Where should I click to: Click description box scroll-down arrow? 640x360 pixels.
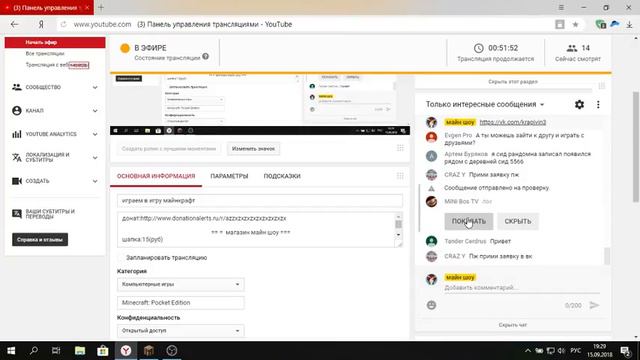coord(398,235)
